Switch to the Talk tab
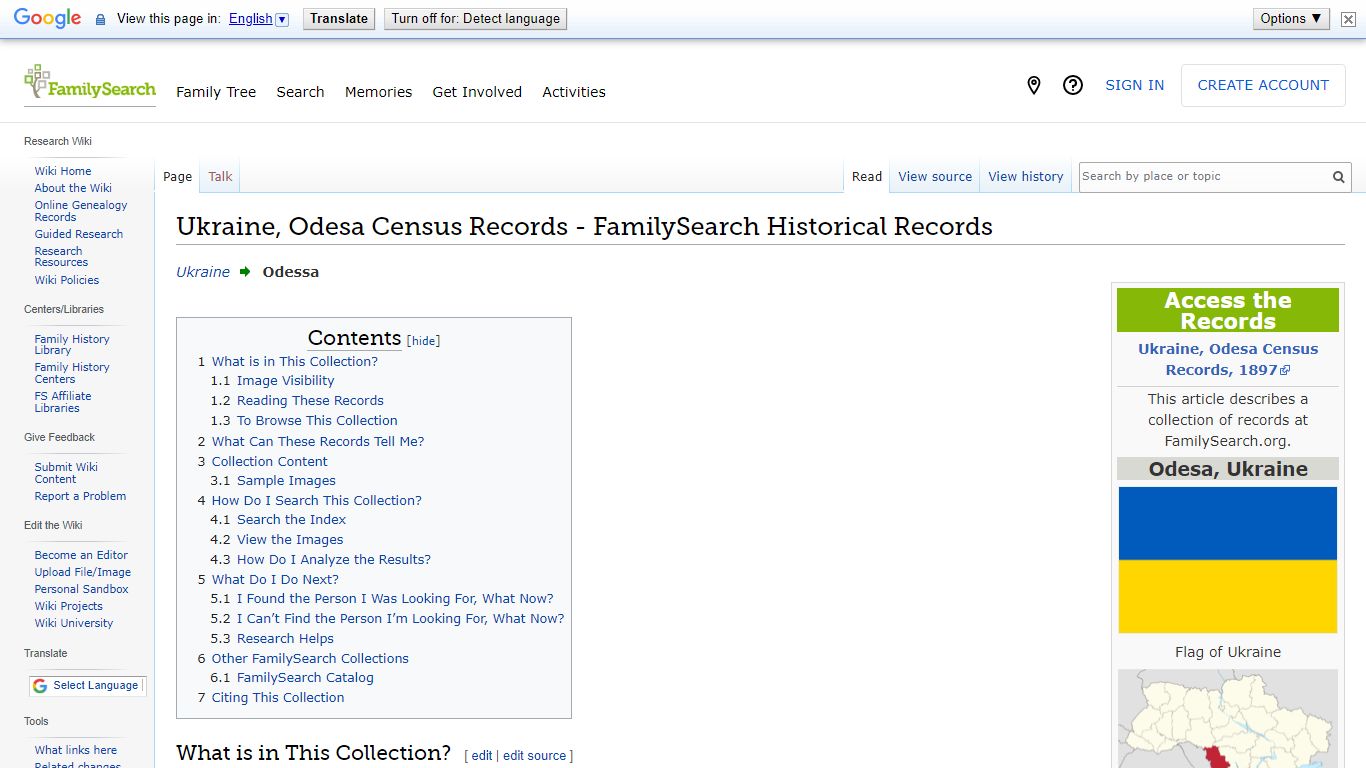Viewport: 1366px width, 768px height. 220,177
